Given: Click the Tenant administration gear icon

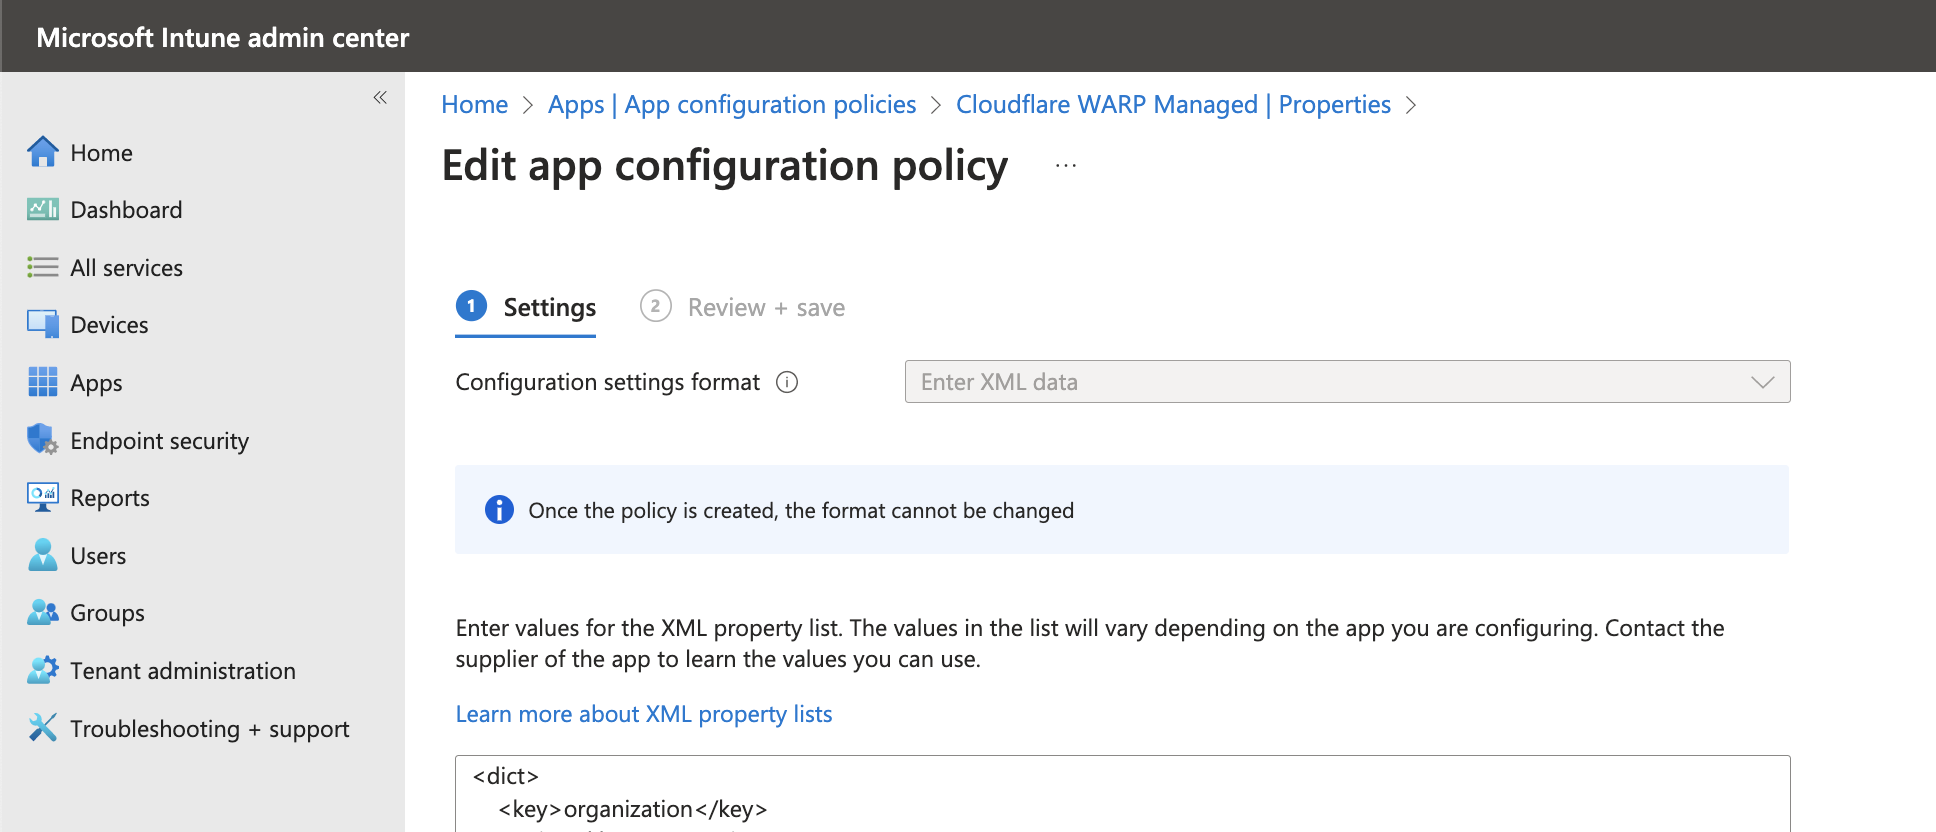Looking at the screenshot, I should [43, 670].
